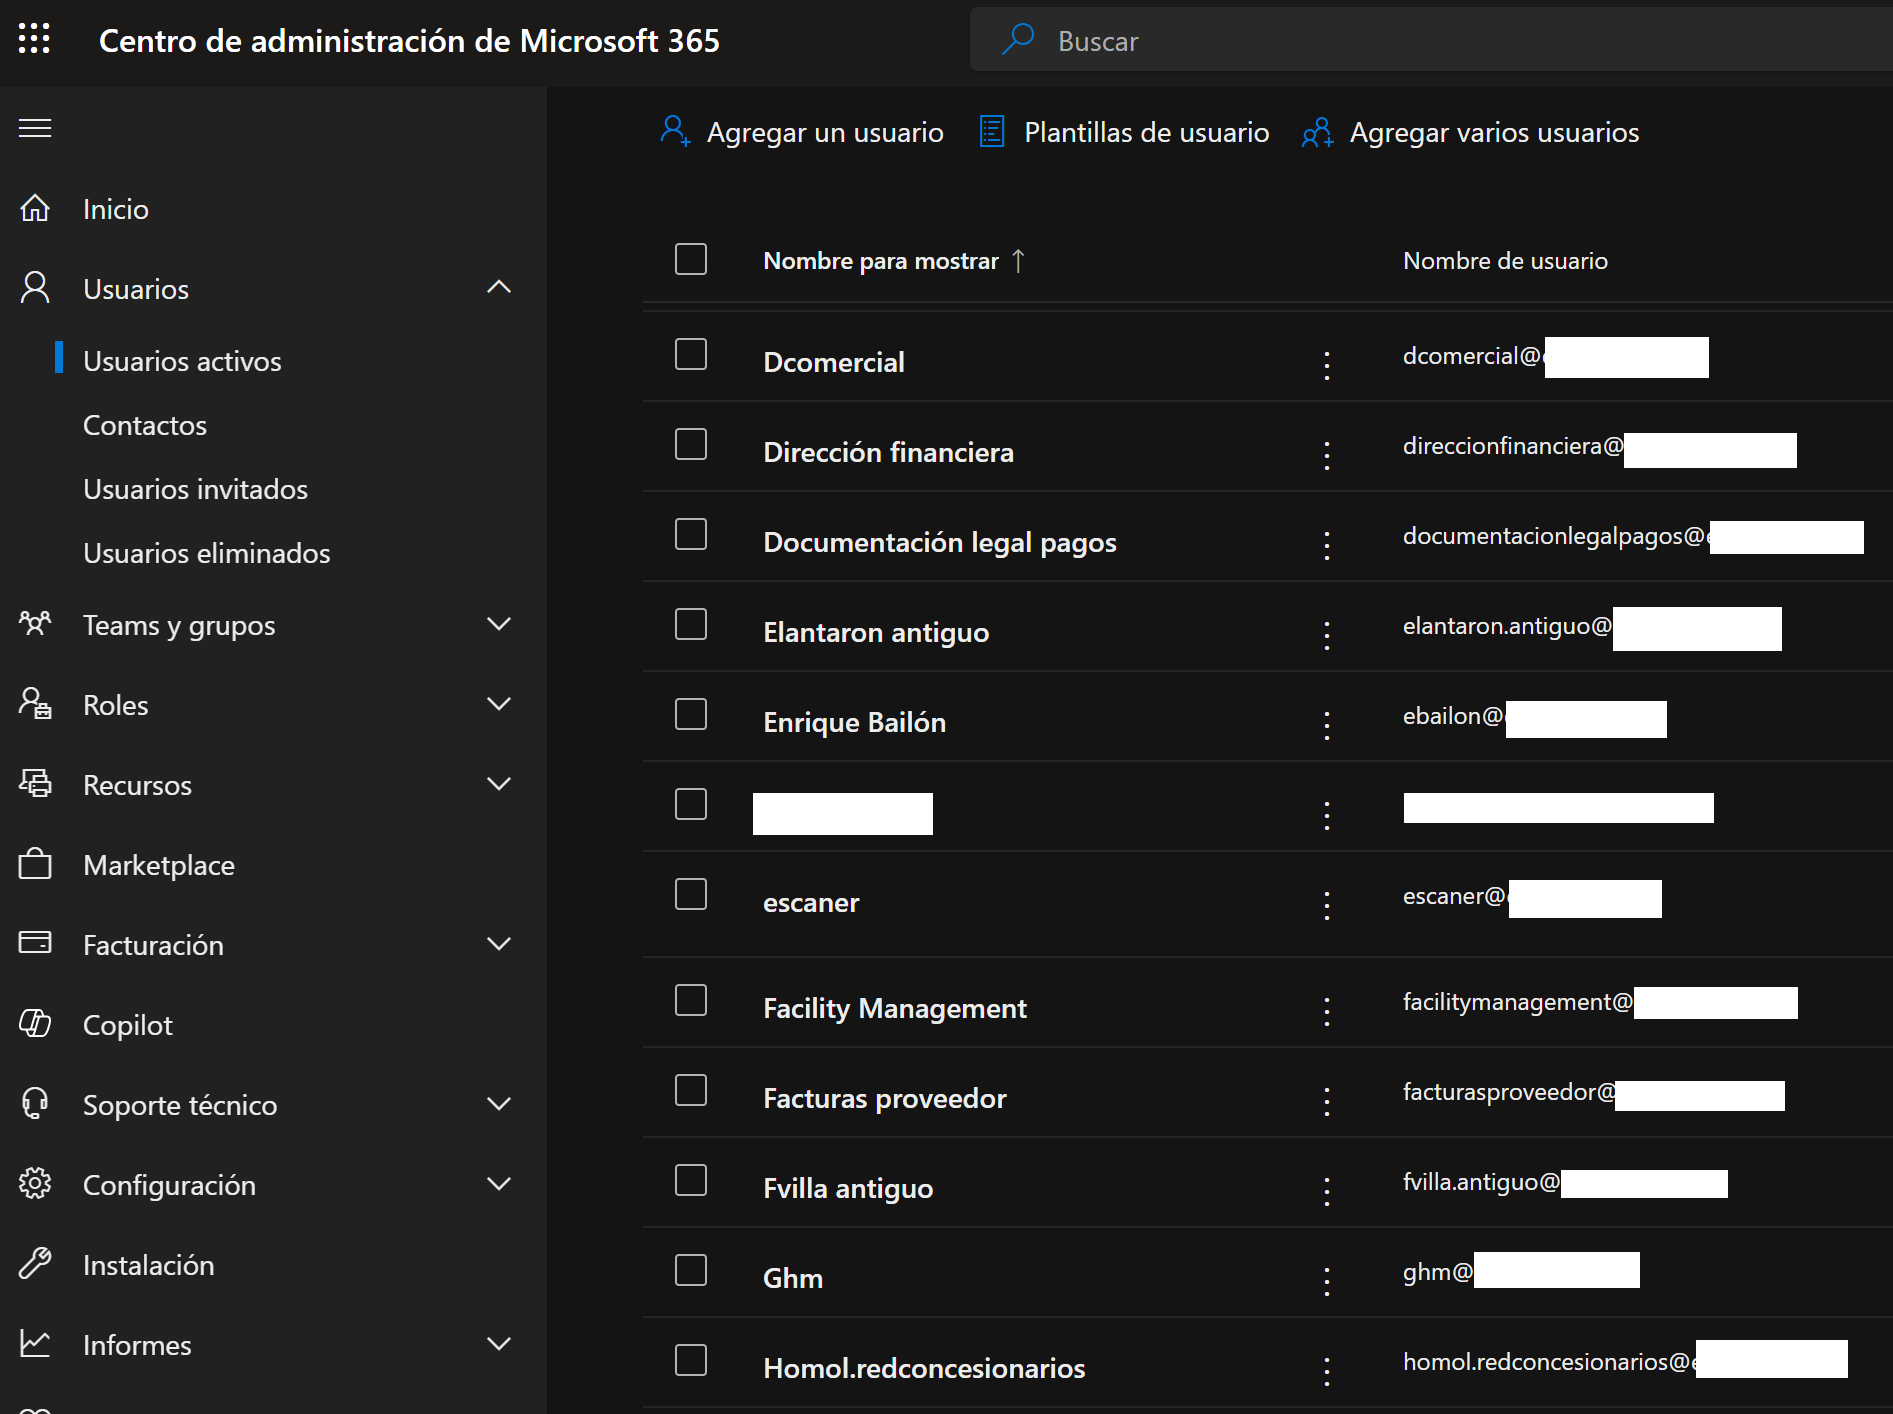Image resolution: width=1893 pixels, height=1414 pixels.
Task: Open more actions for Facility Management
Action: 1327,1011
